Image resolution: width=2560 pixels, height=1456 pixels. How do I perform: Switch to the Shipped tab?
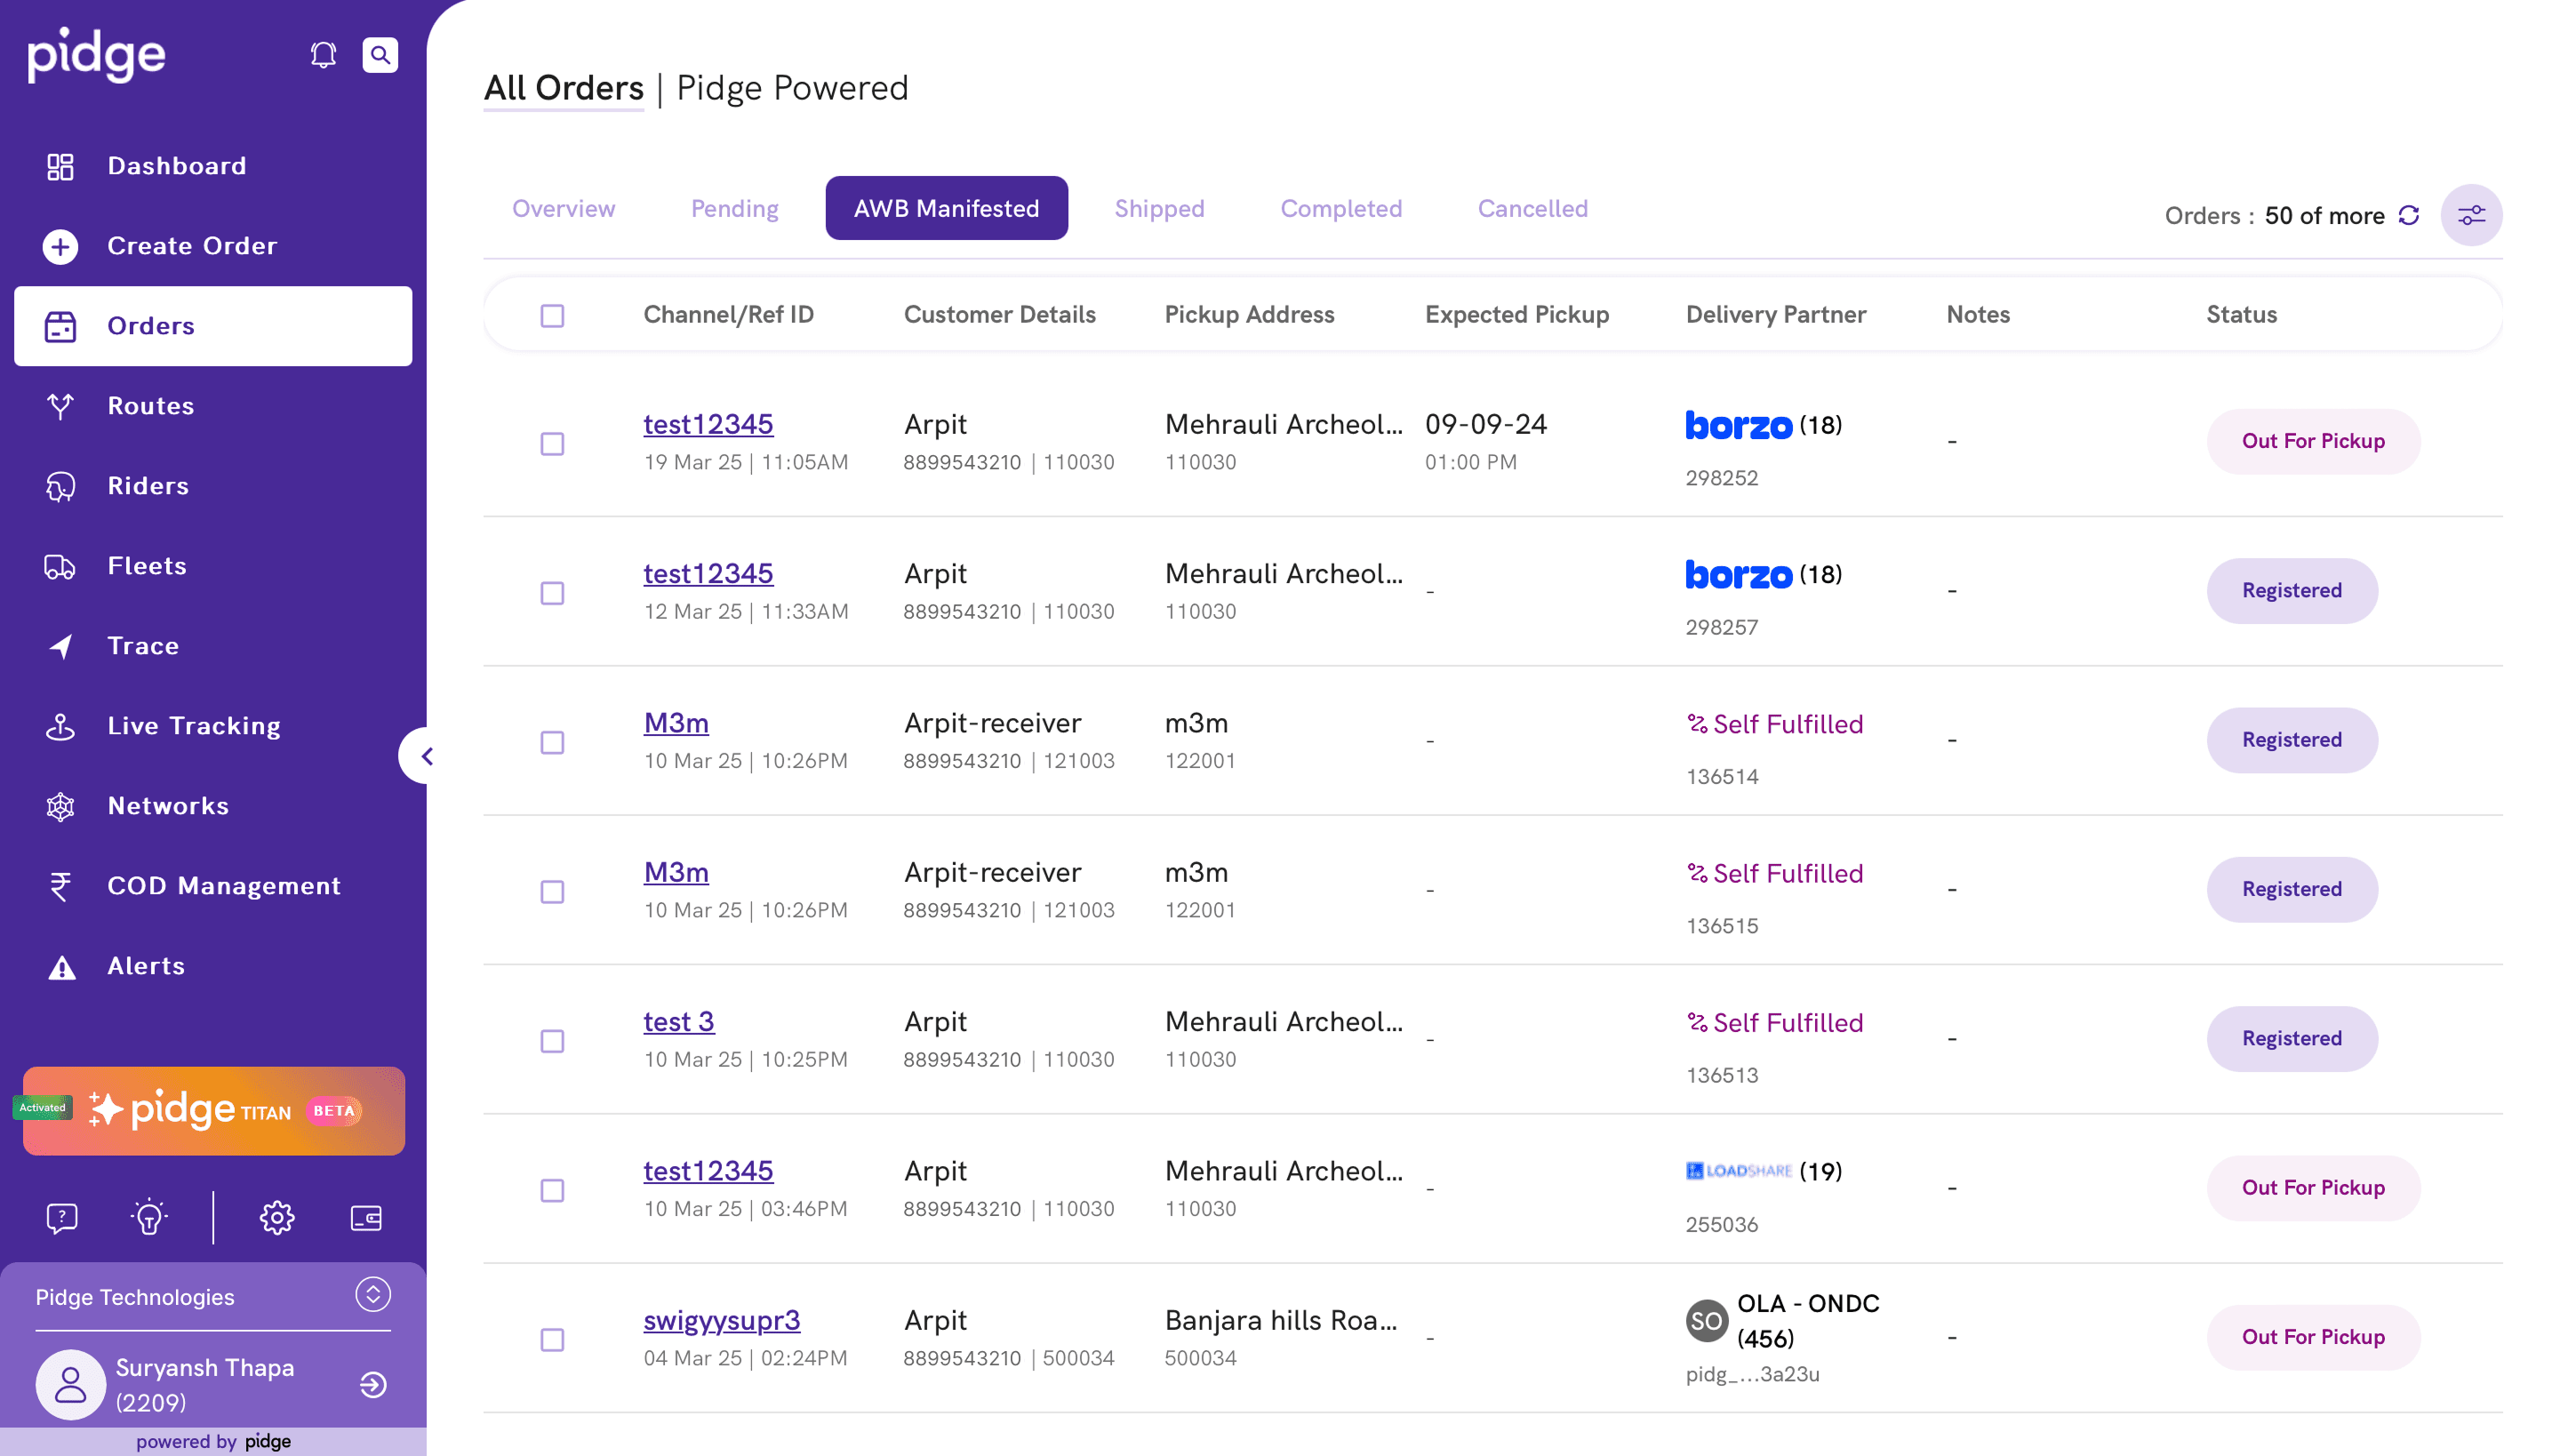pos(1159,208)
